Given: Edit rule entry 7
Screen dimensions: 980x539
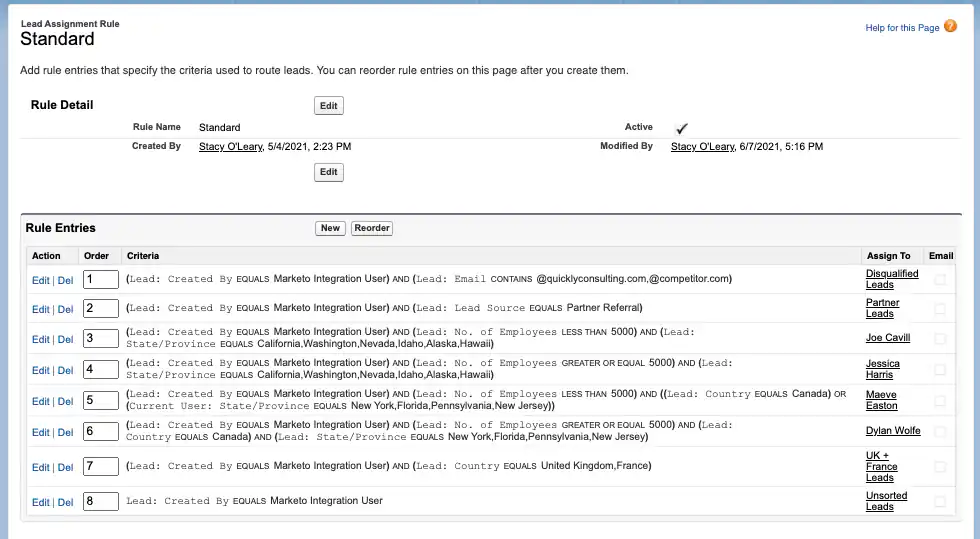Looking at the screenshot, I should (41, 467).
